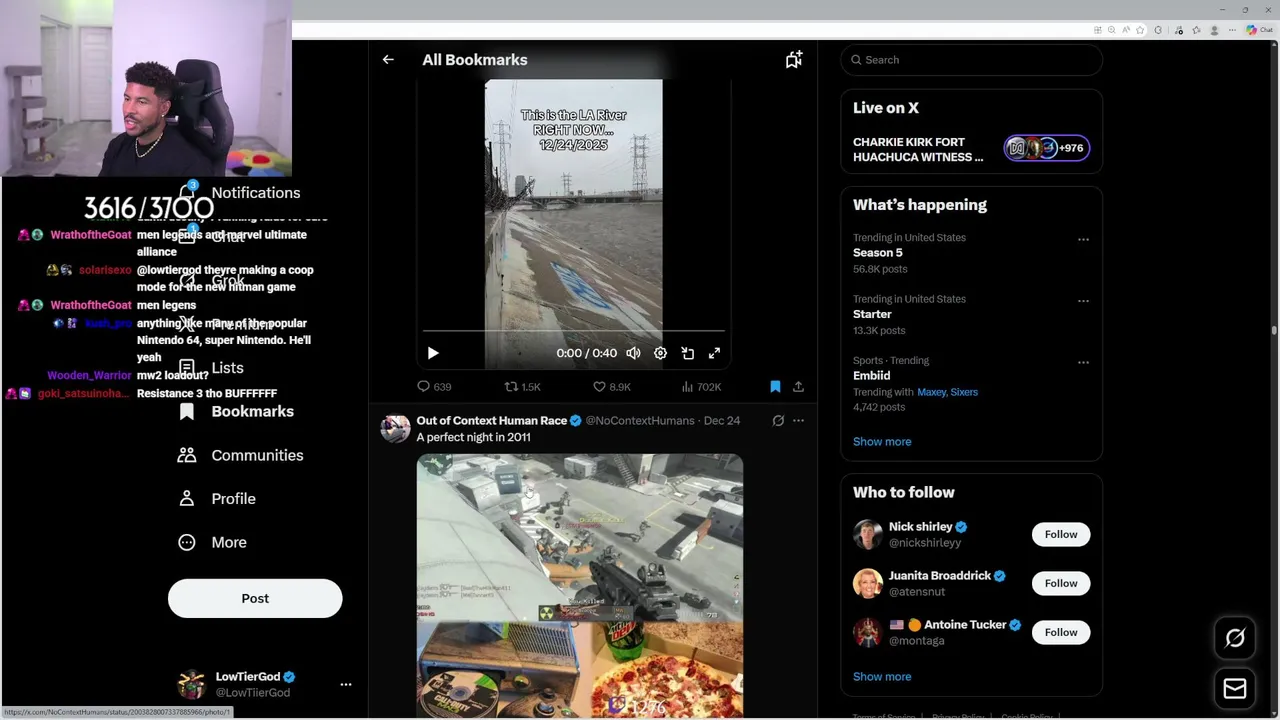Share the LA River post
The width and height of the screenshot is (1280, 720).
[x=798, y=387]
